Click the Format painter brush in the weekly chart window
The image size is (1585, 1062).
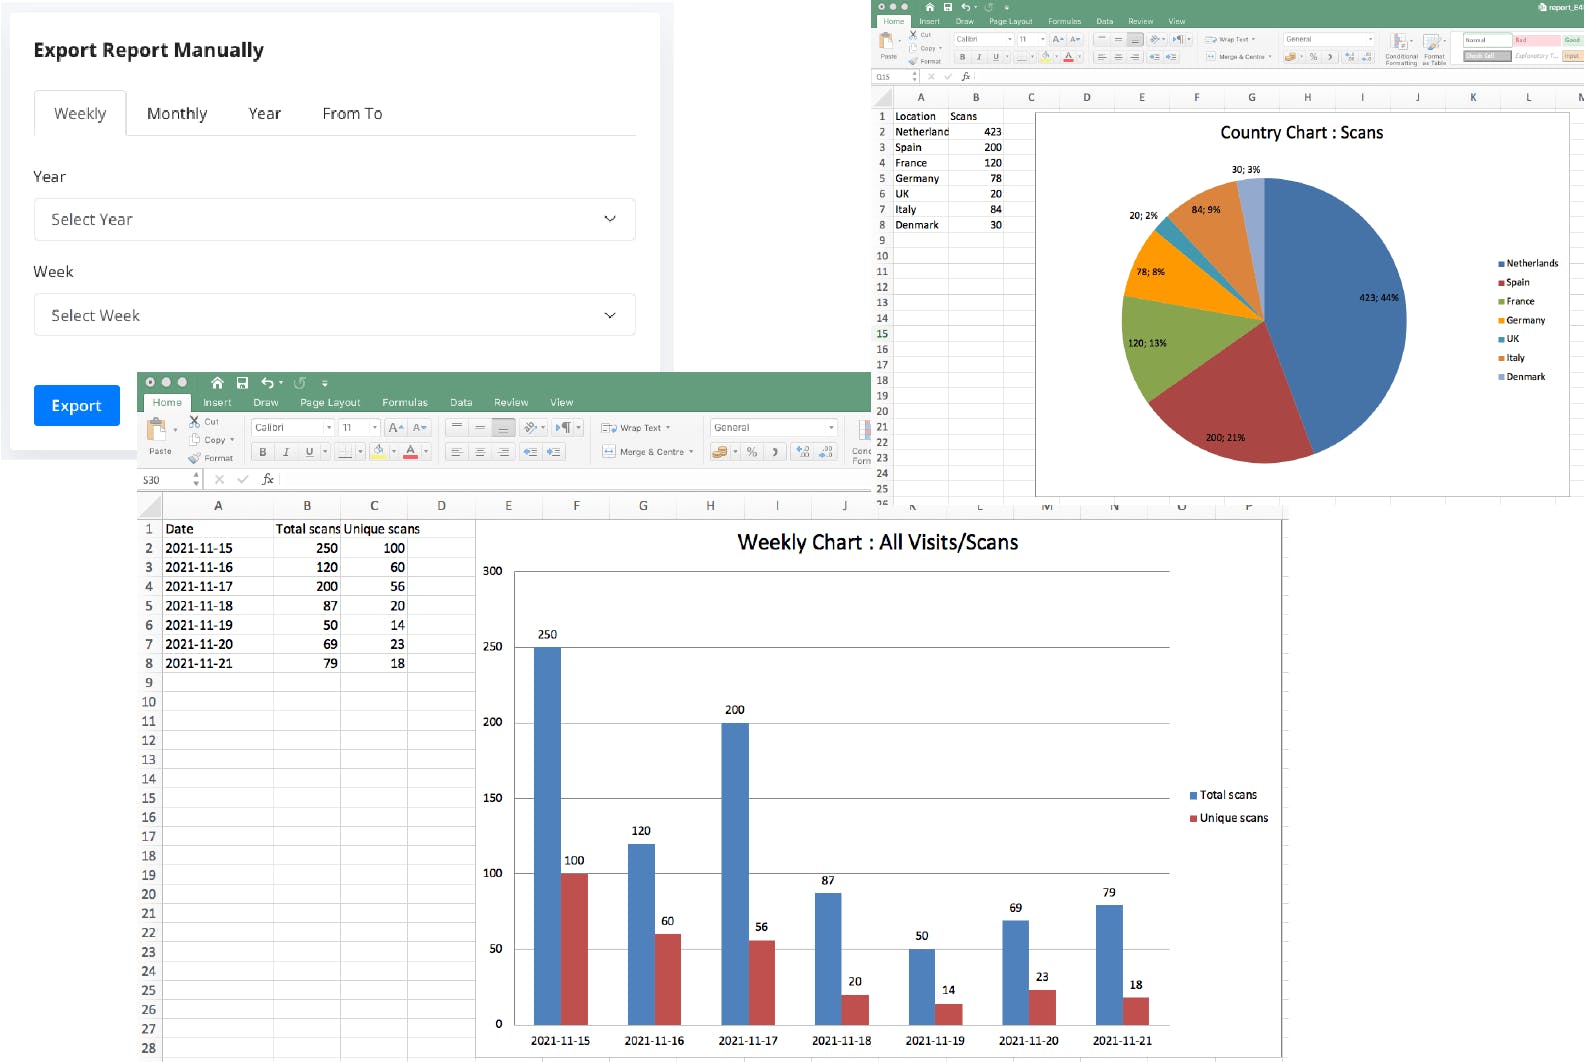tap(195, 458)
